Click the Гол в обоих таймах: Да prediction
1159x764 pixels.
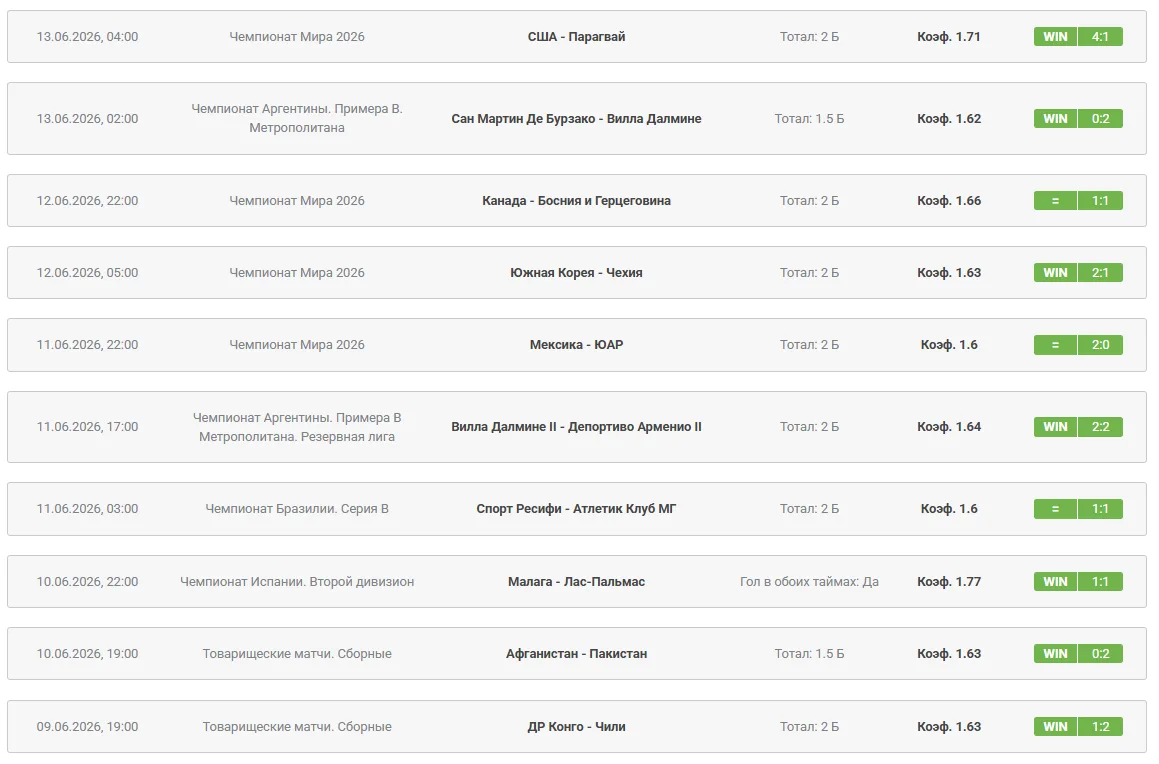click(x=809, y=582)
